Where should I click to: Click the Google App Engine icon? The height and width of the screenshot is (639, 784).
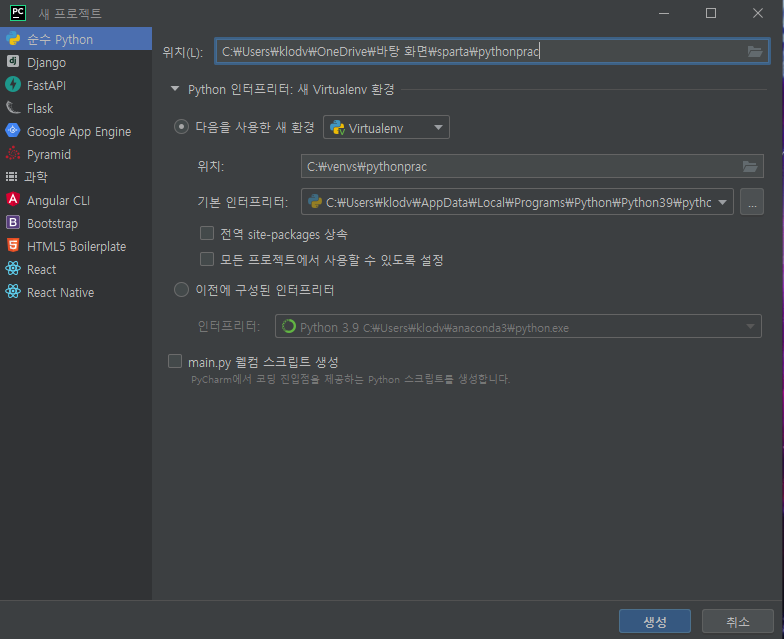click(13, 130)
